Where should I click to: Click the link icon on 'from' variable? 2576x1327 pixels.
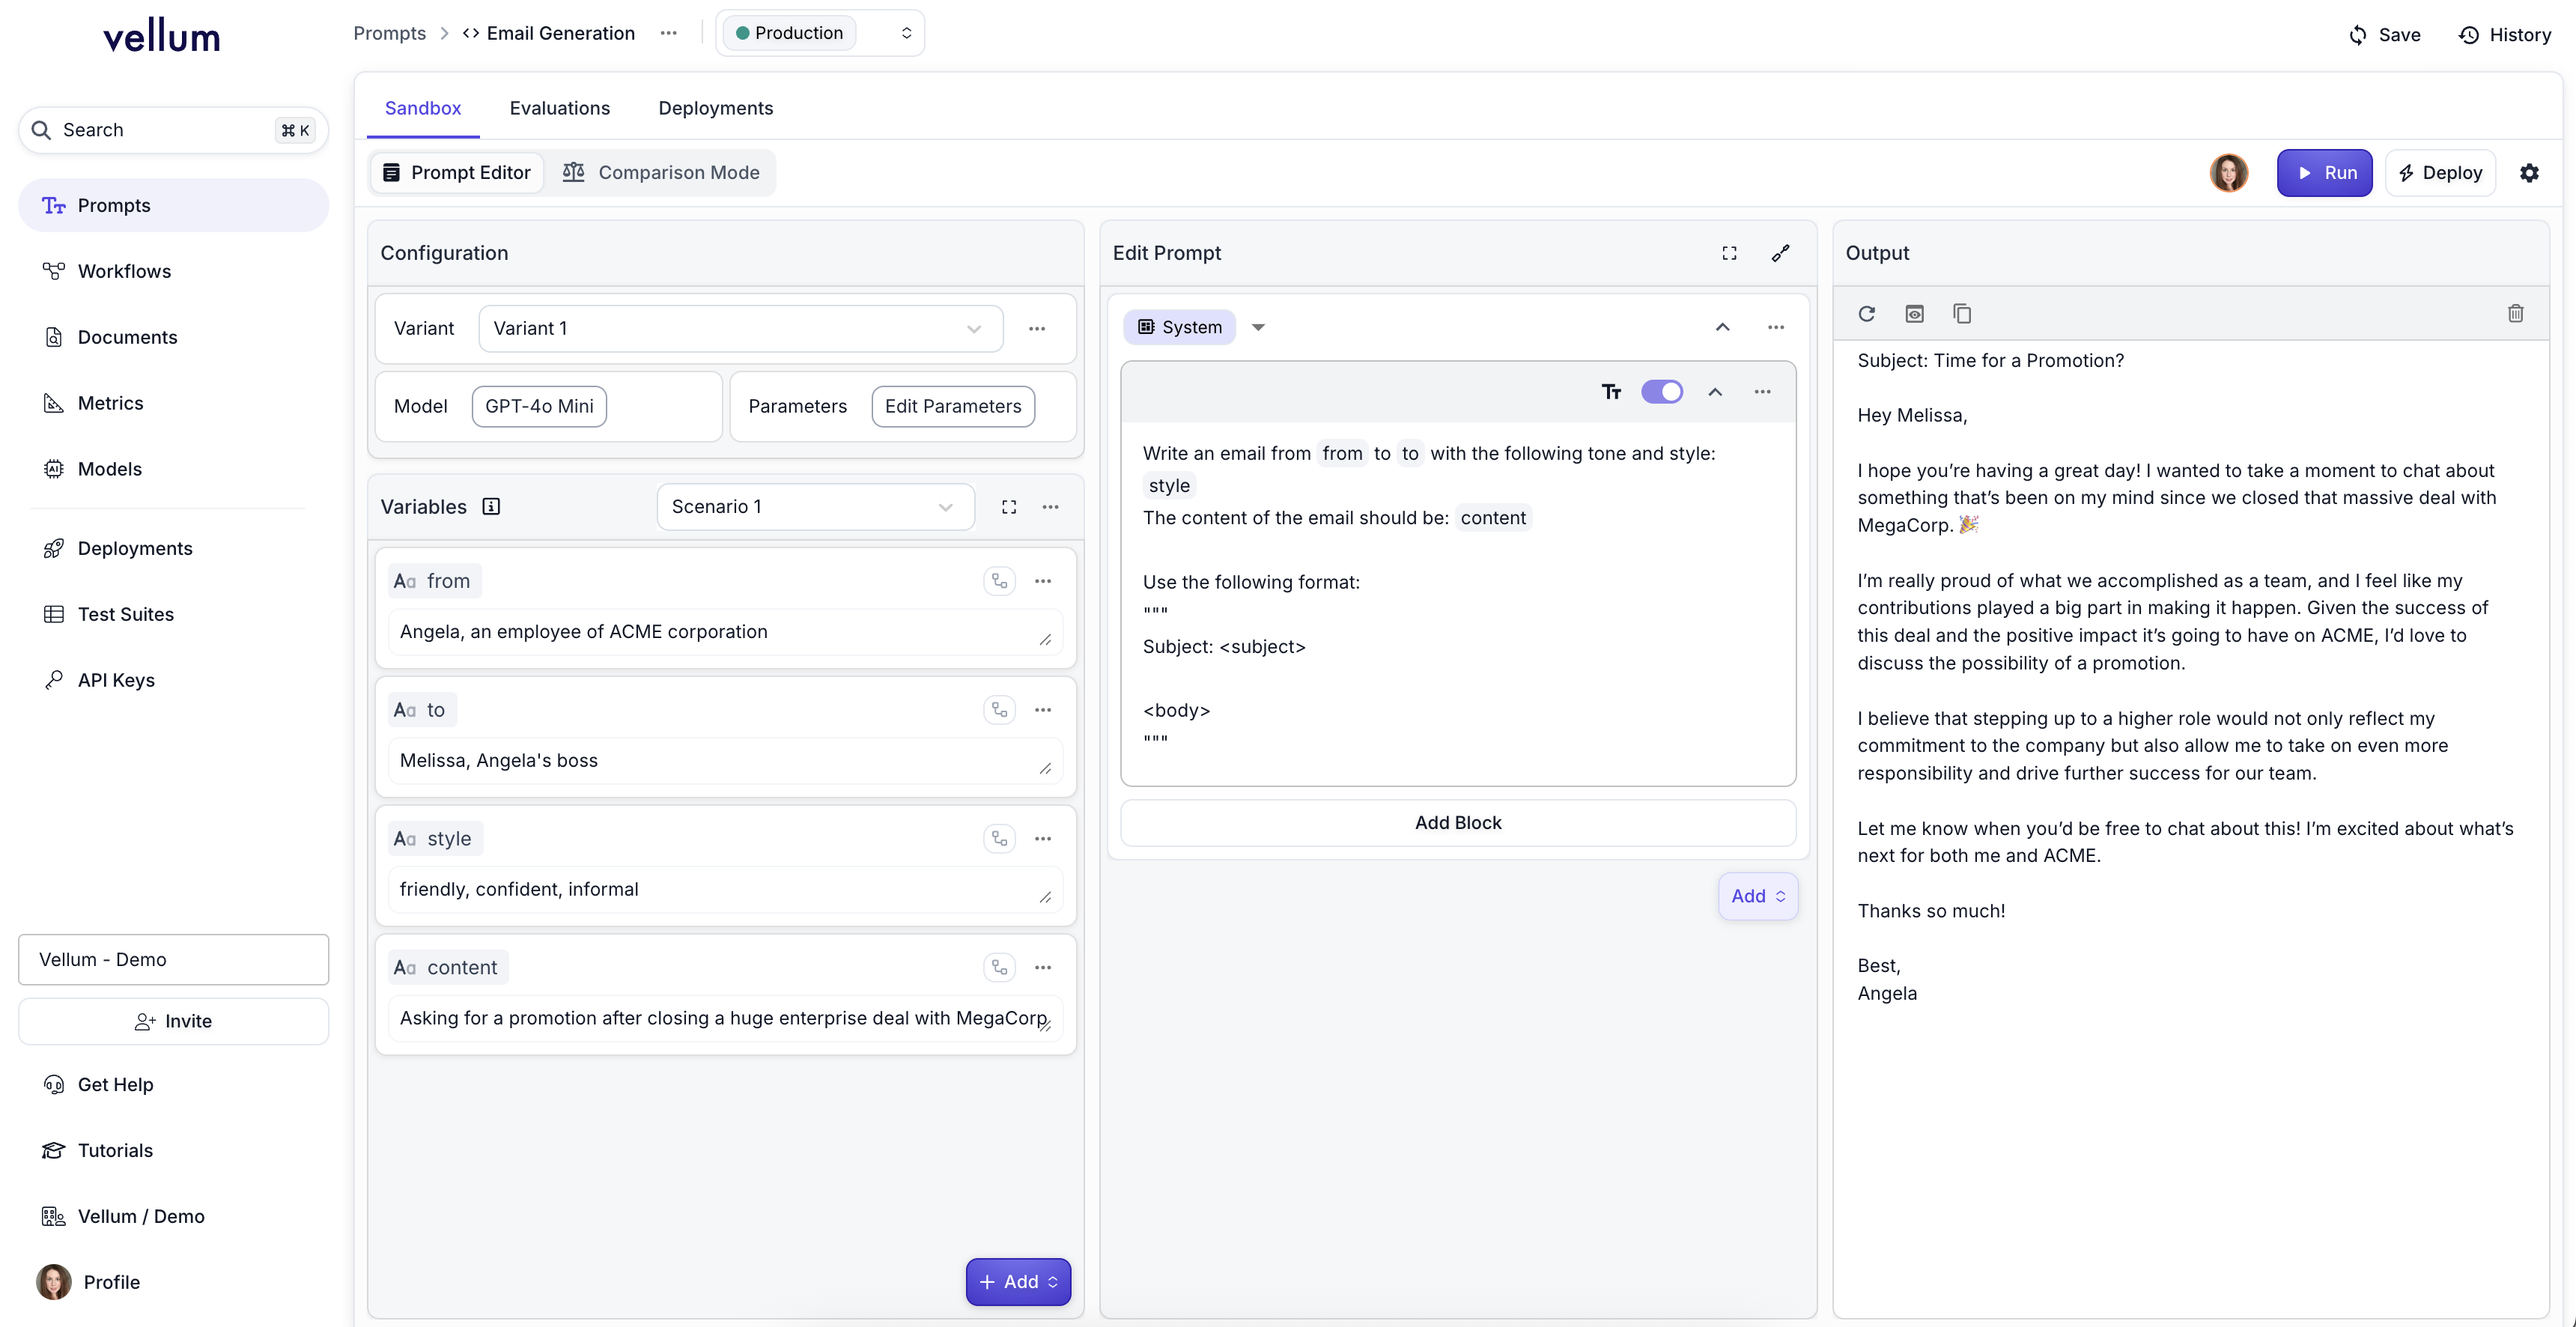999,581
